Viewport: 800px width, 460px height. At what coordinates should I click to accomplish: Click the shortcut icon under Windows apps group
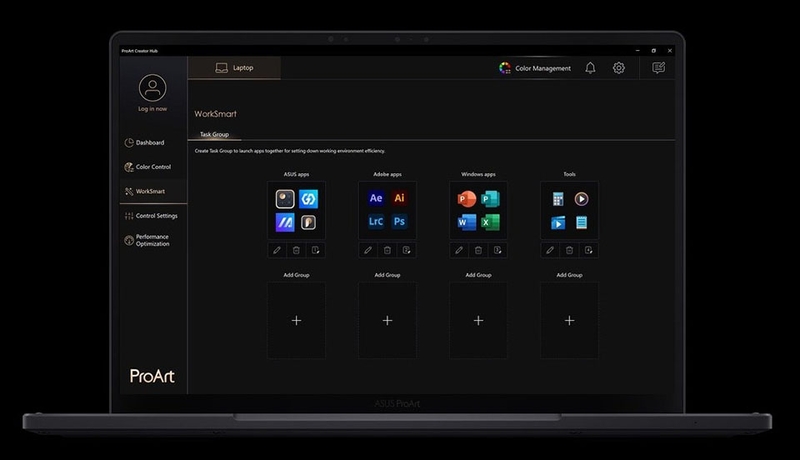click(497, 250)
